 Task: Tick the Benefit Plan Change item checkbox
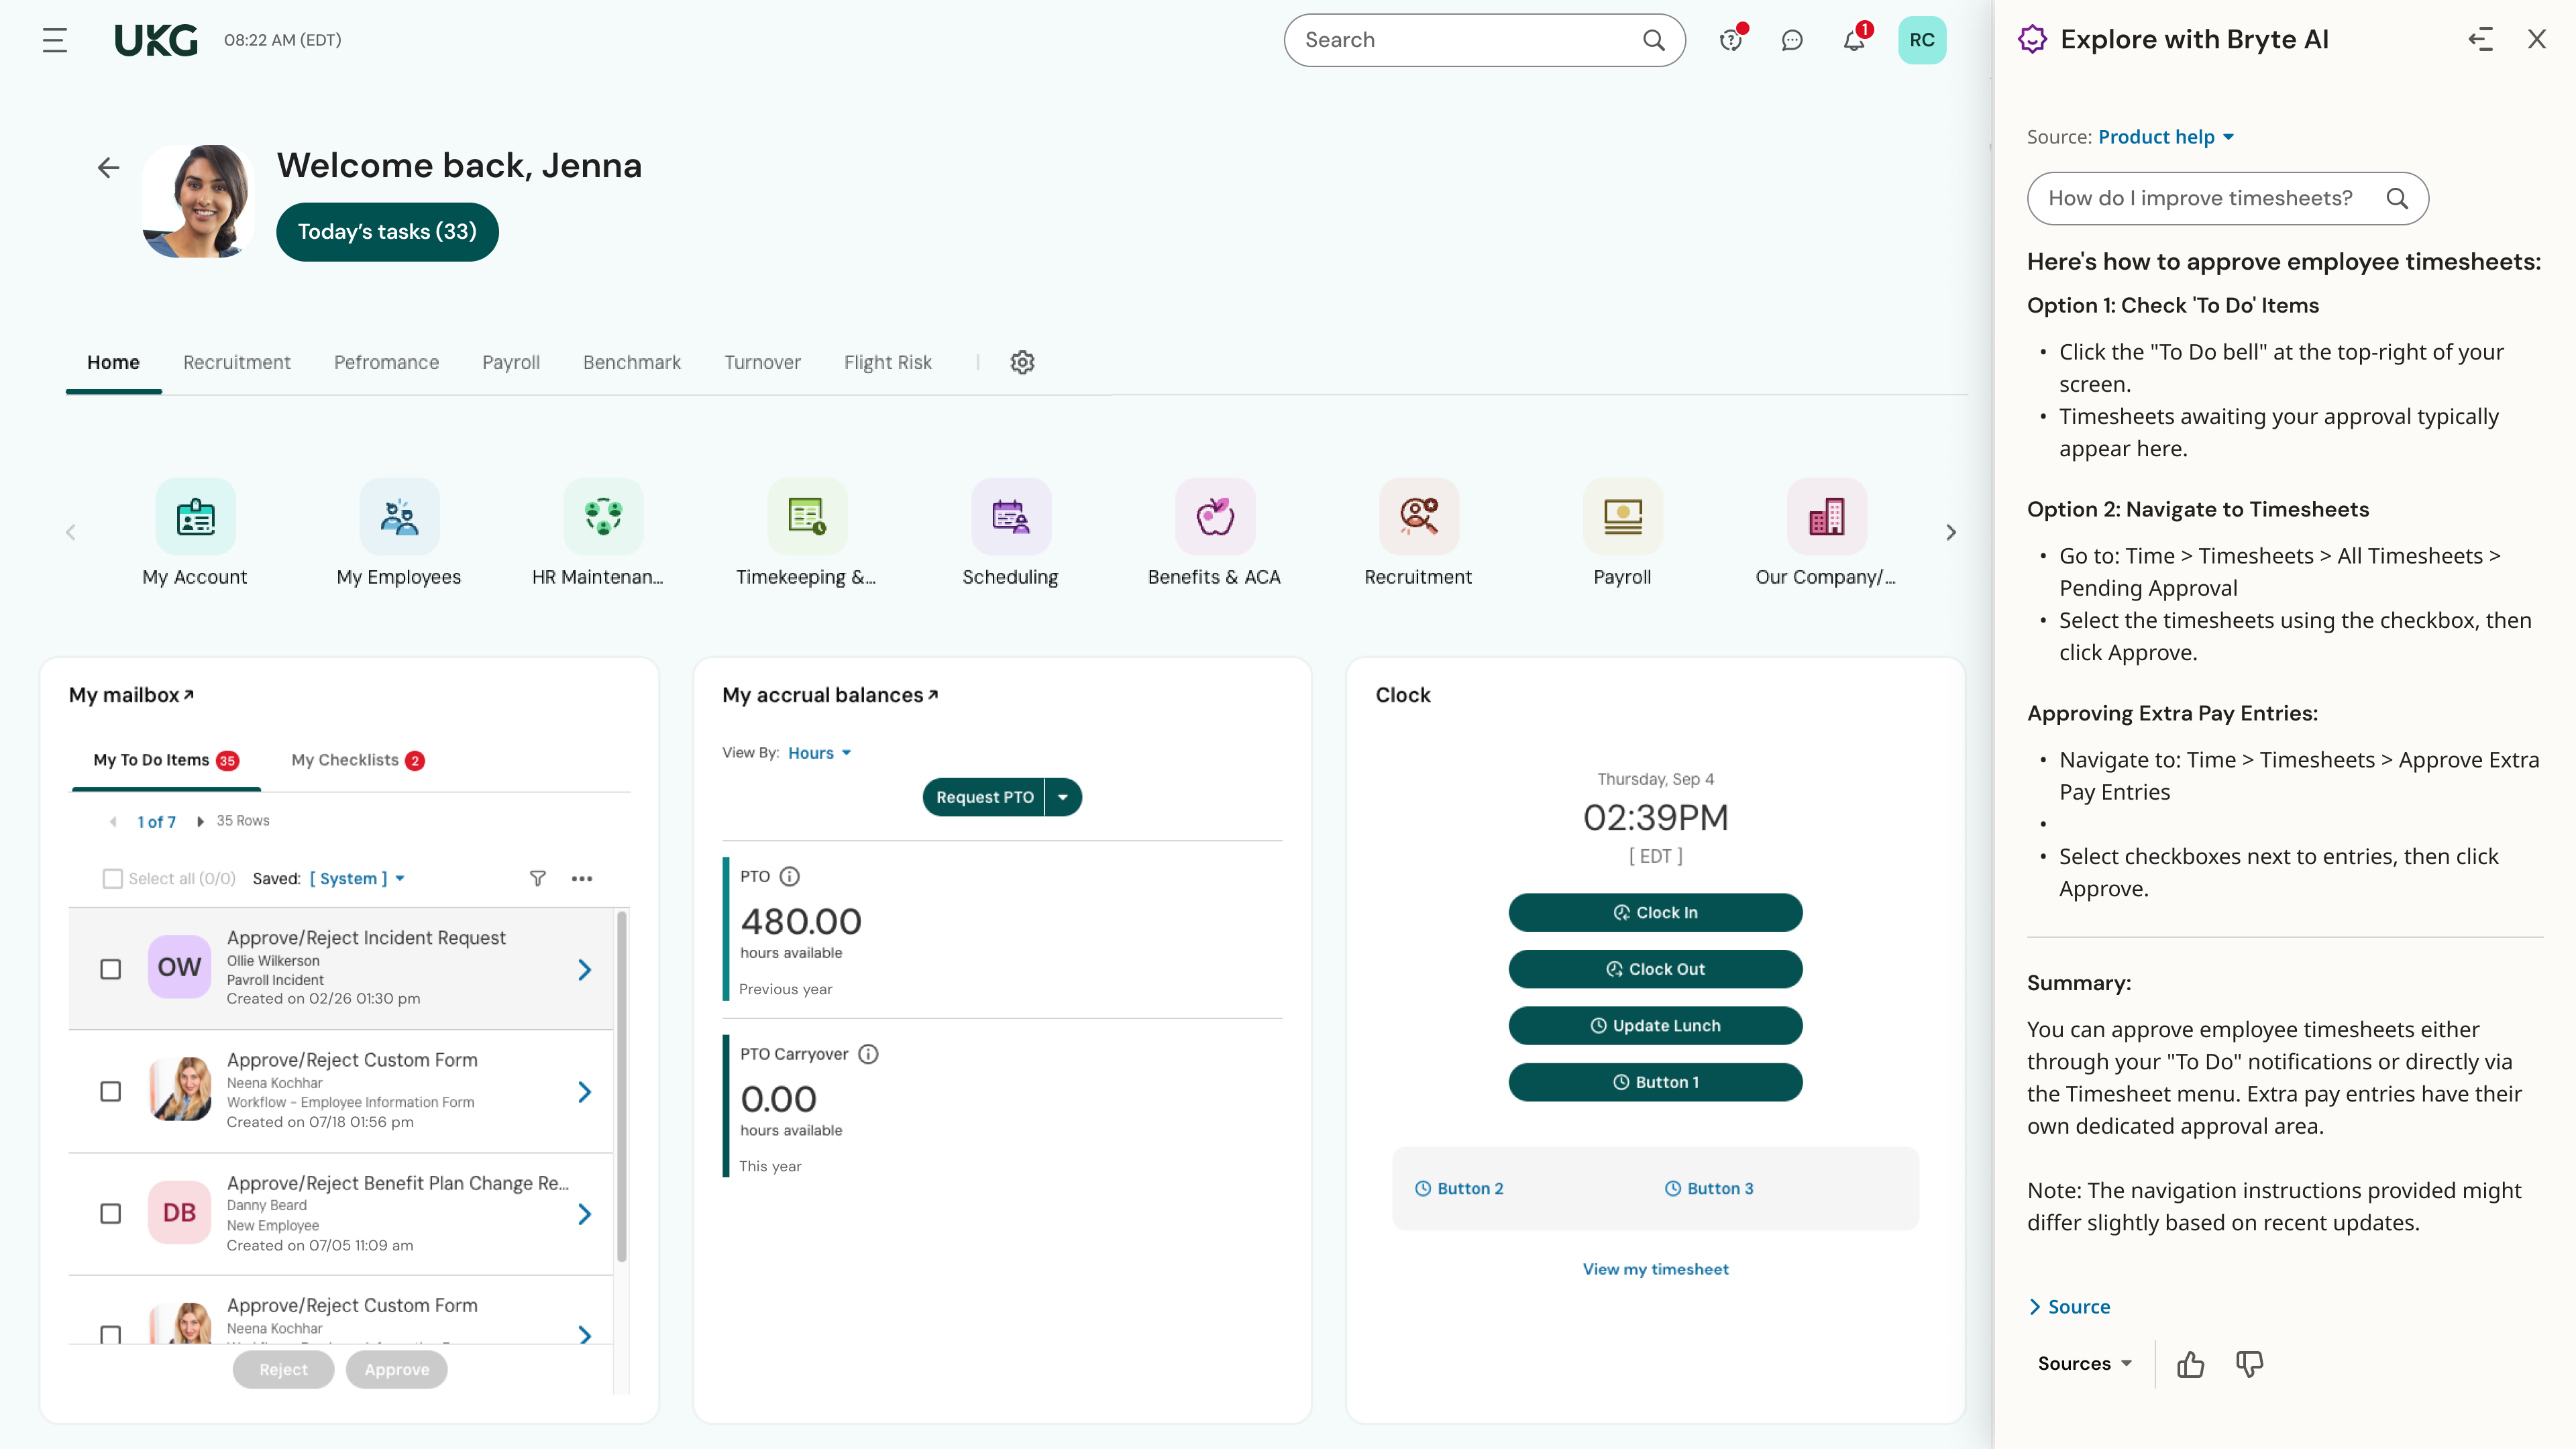110,1213
